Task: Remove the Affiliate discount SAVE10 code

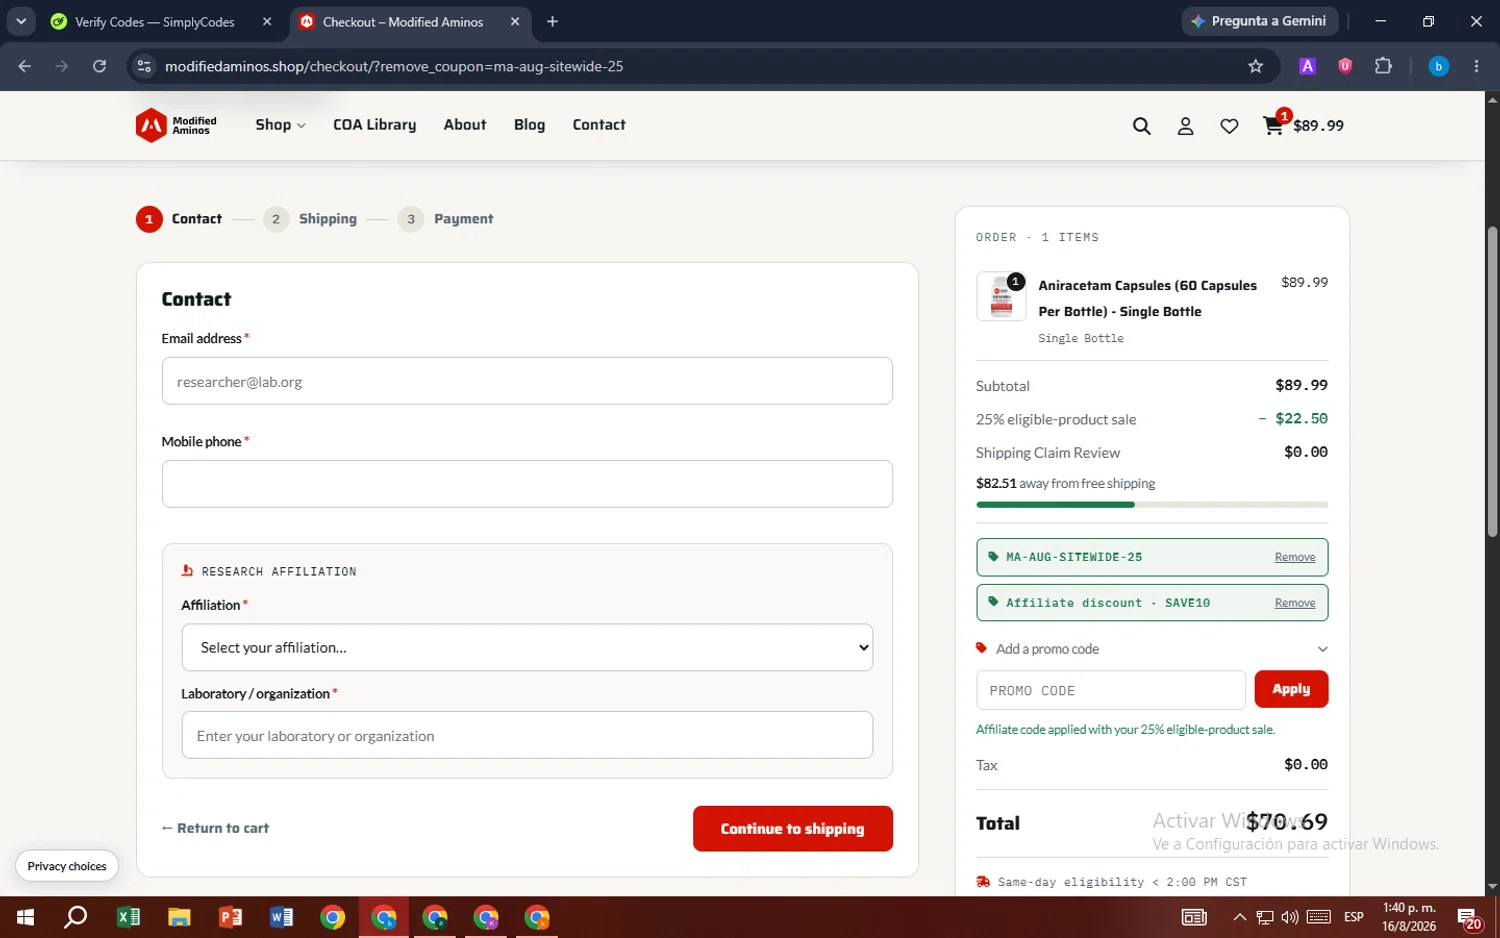Action: pyautogui.click(x=1295, y=603)
